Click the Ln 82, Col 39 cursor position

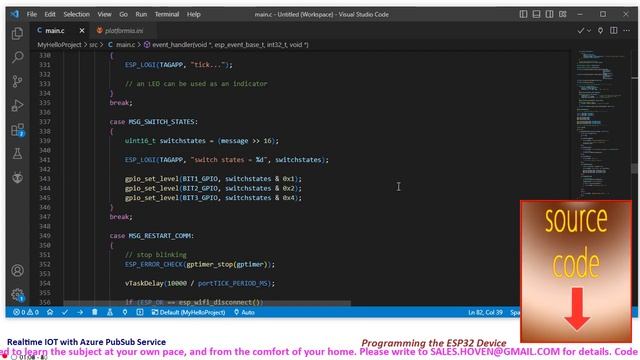pyautogui.click(x=485, y=312)
